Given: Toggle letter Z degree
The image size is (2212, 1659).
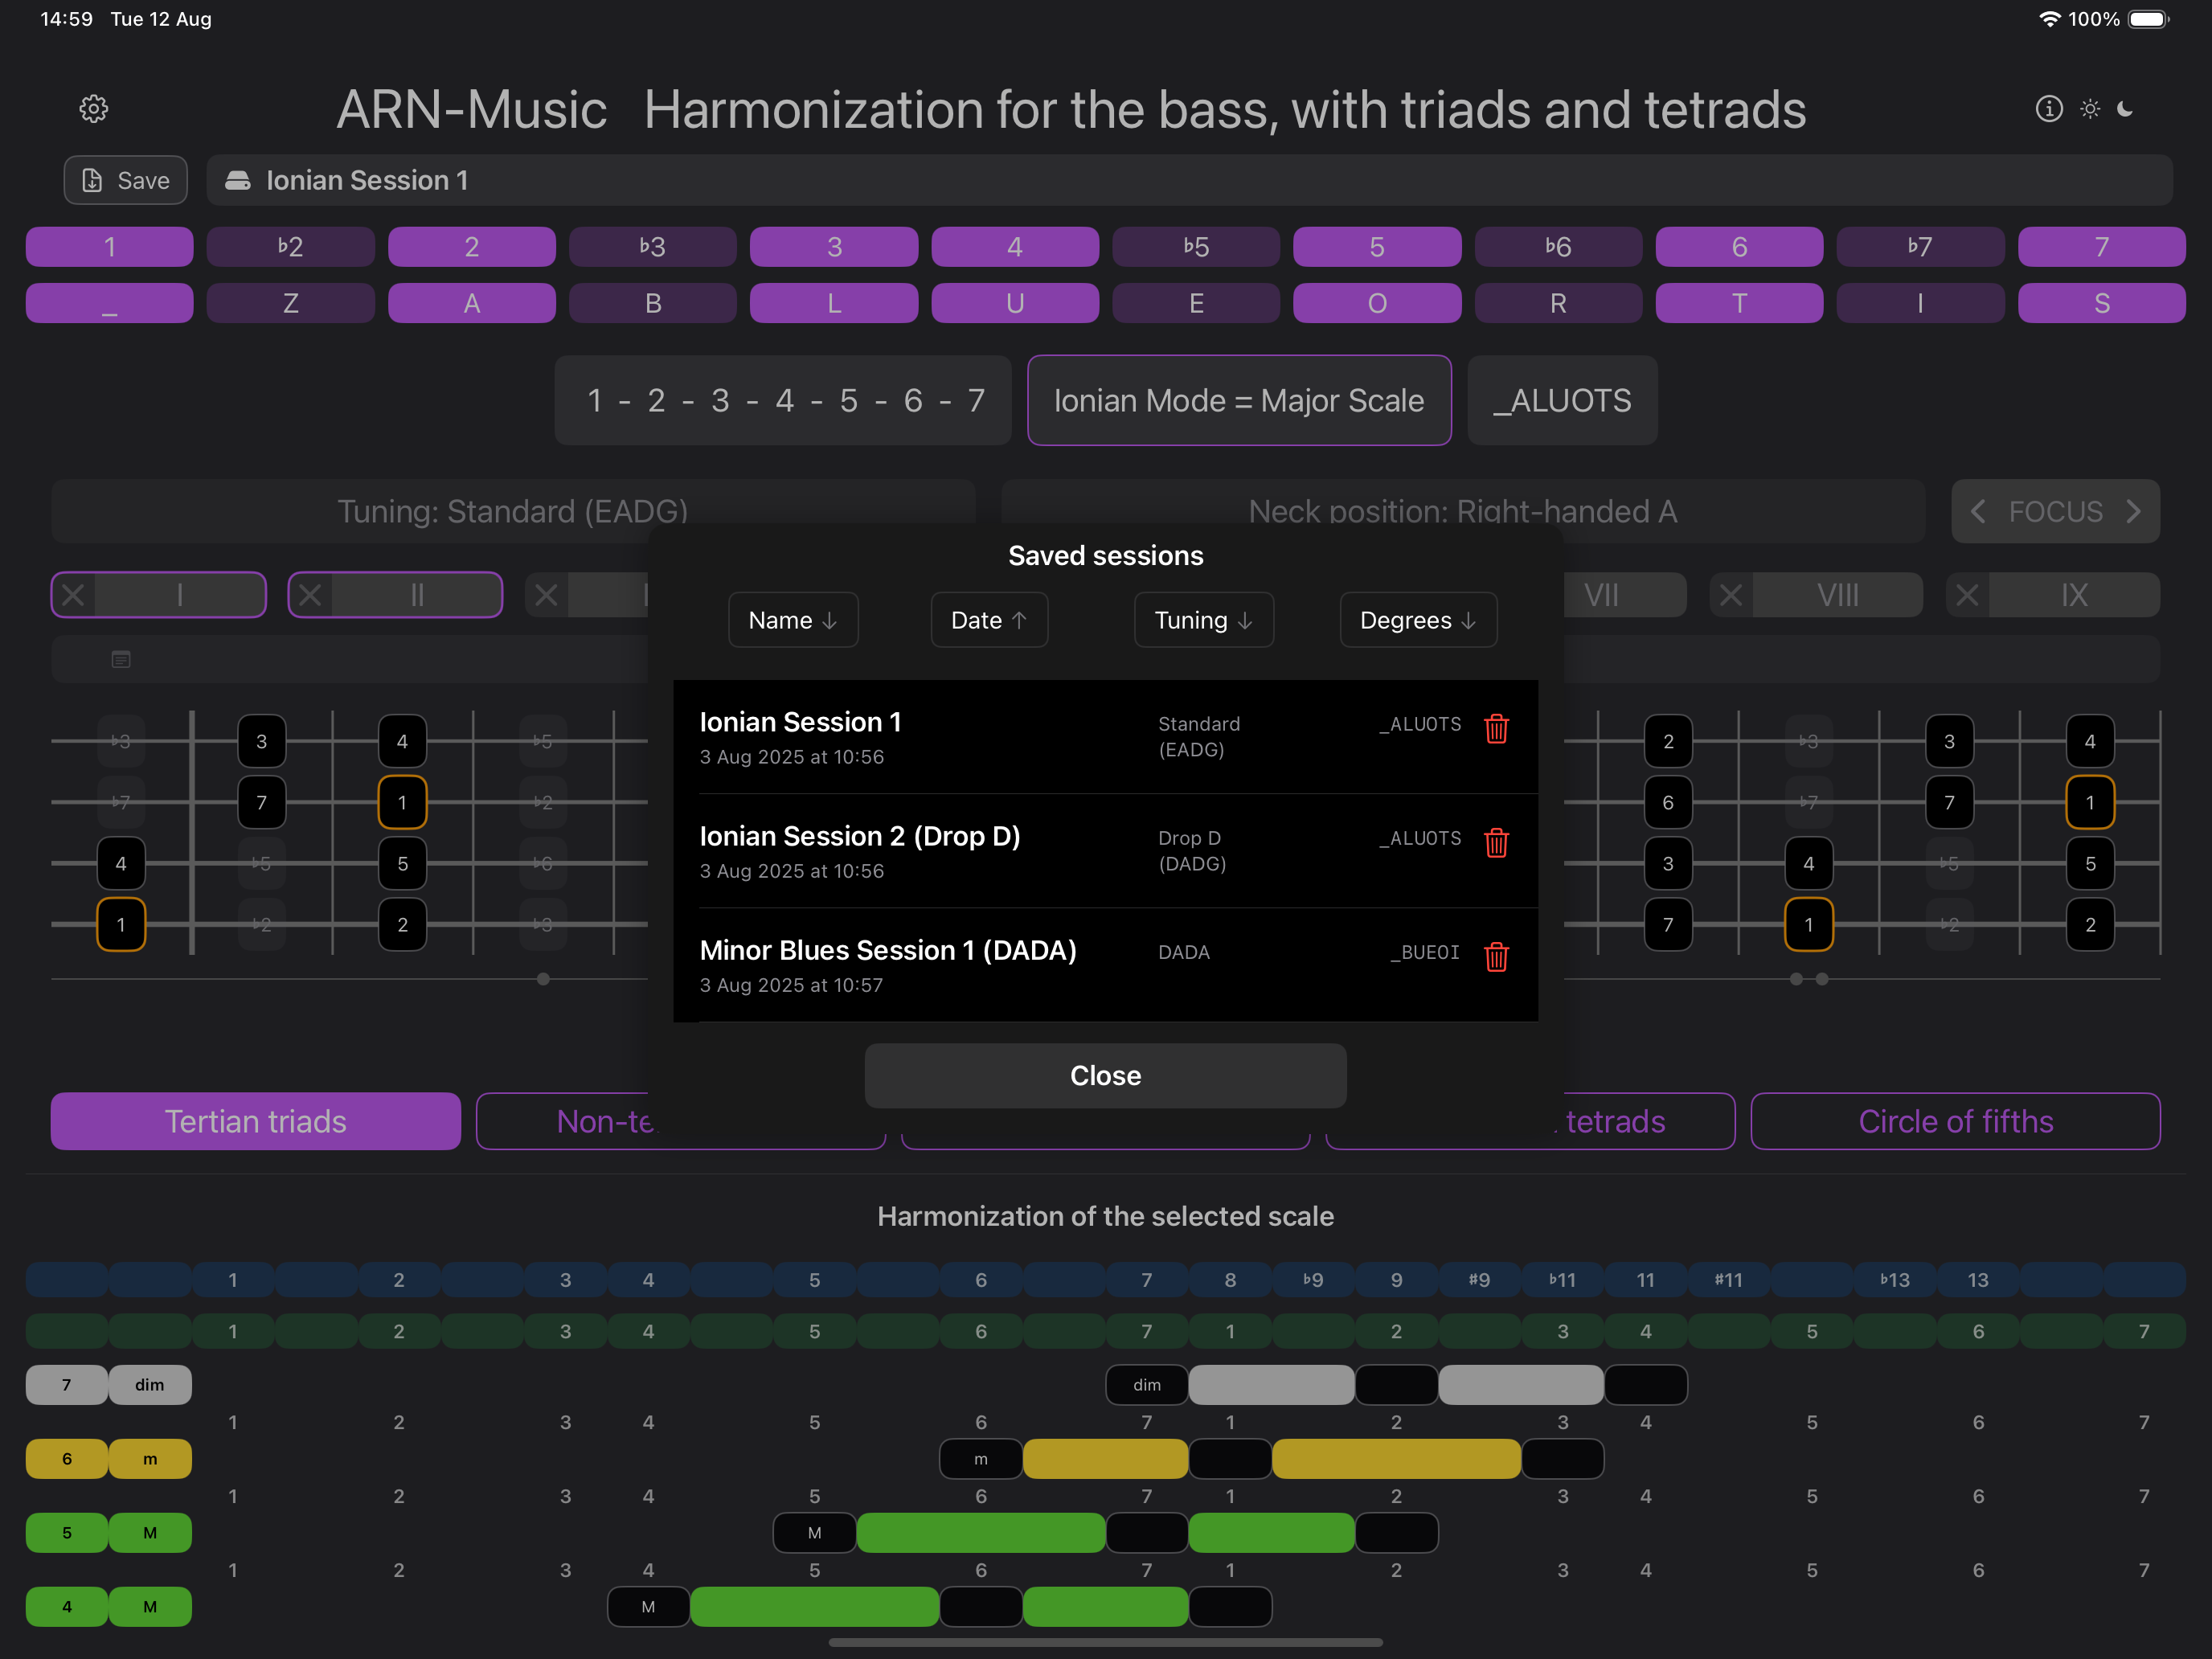Looking at the screenshot, I should [290, 303].
